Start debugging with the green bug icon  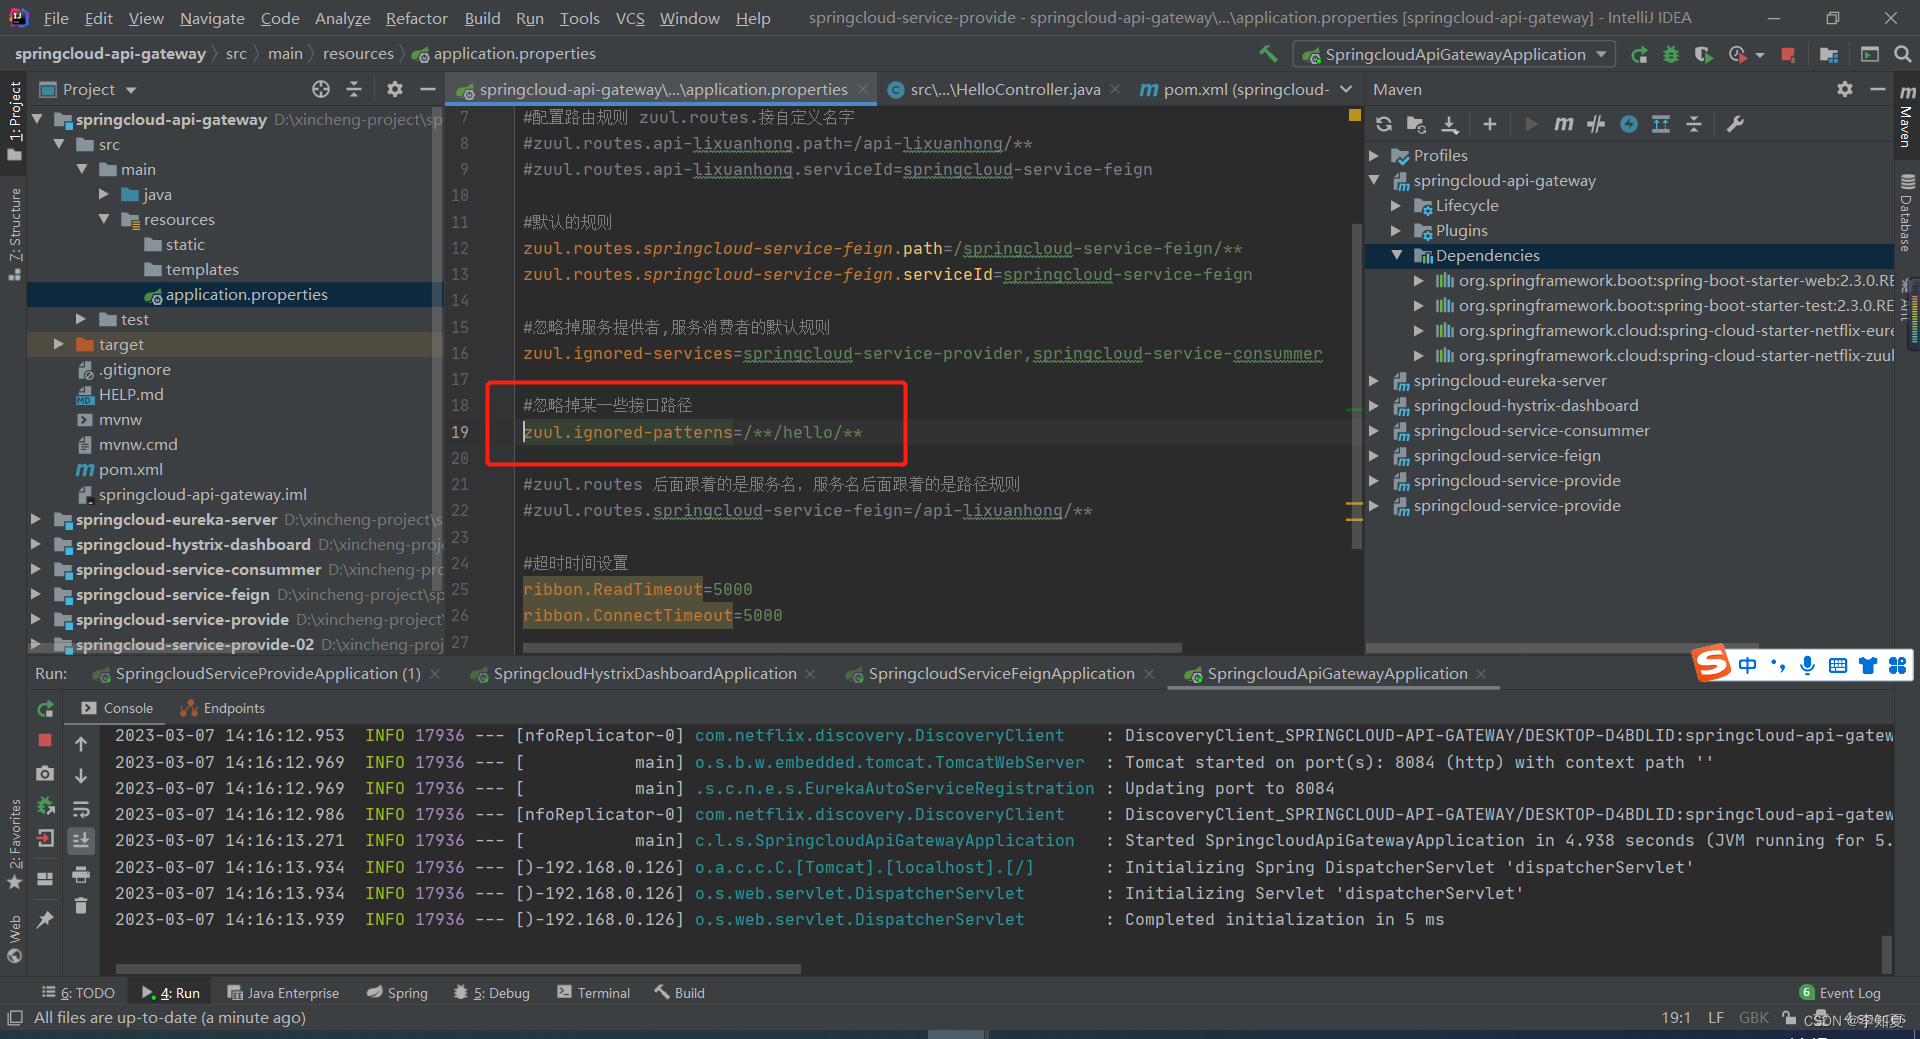click(x=1671, y=55)
